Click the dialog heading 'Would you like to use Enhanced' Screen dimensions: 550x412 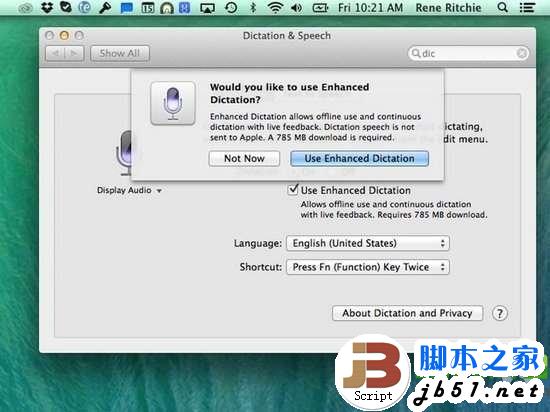(289, 87)
